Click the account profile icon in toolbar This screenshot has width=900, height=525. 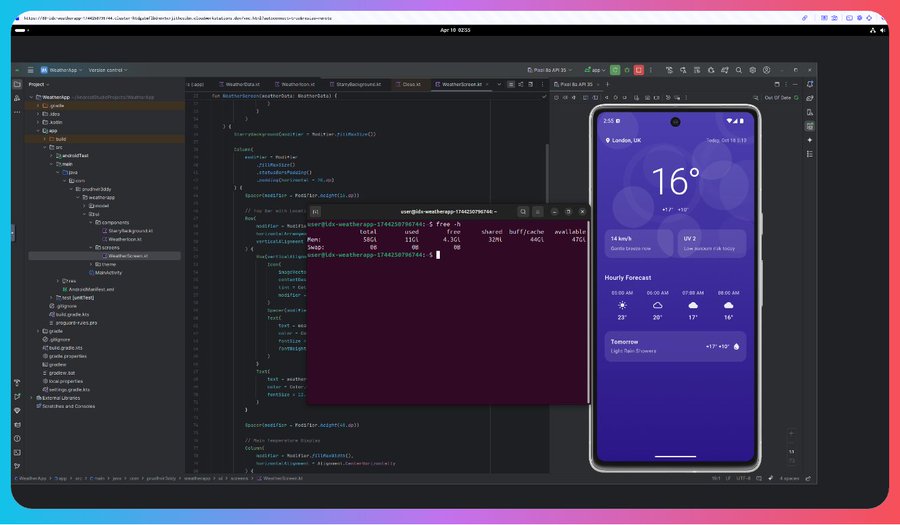[766, 70]
